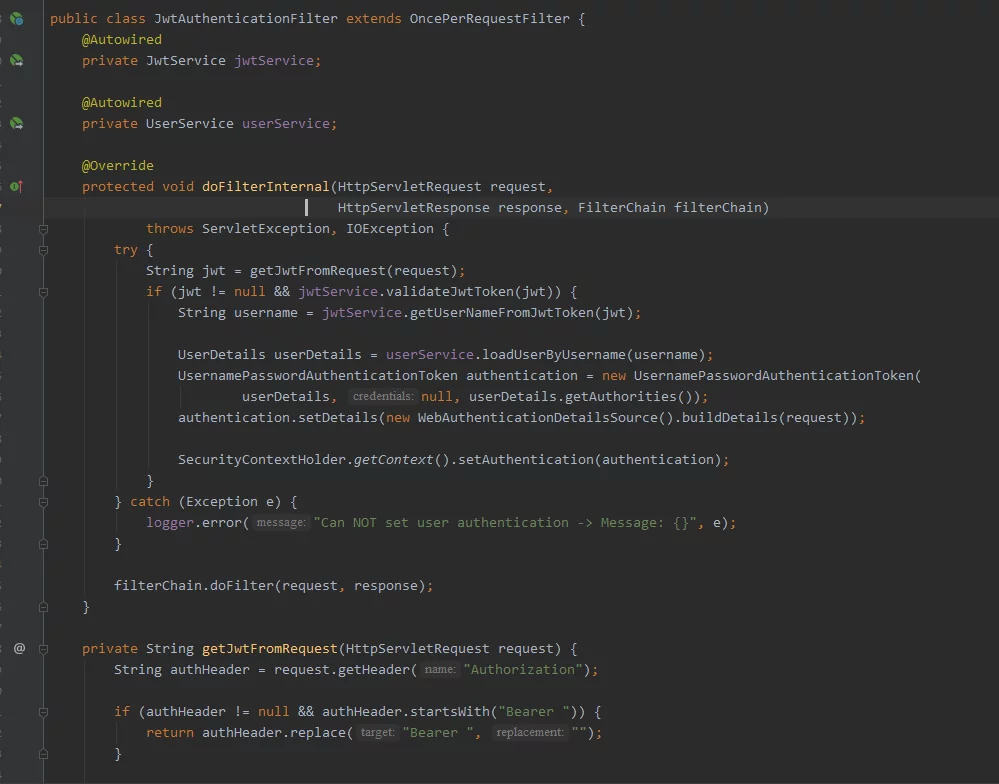The width and height of the screenshot is (999, 784).
Task: Click the autowired dependency gutter icon for jwtService
Action: (17, 61)
